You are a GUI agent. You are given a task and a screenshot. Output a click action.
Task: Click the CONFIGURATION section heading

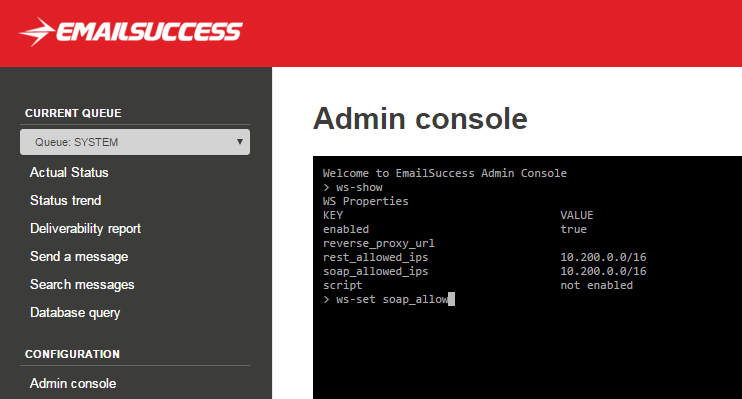72,354
